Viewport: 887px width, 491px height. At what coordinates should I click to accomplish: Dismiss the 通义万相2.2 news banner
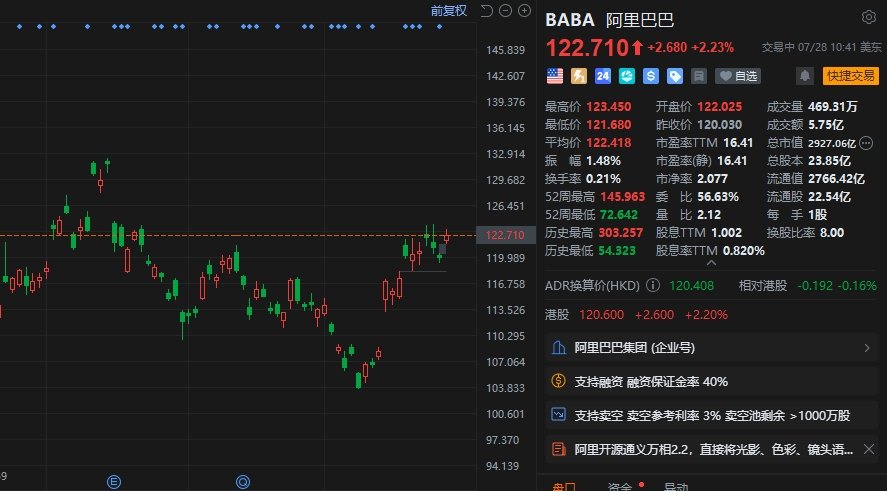869,449
